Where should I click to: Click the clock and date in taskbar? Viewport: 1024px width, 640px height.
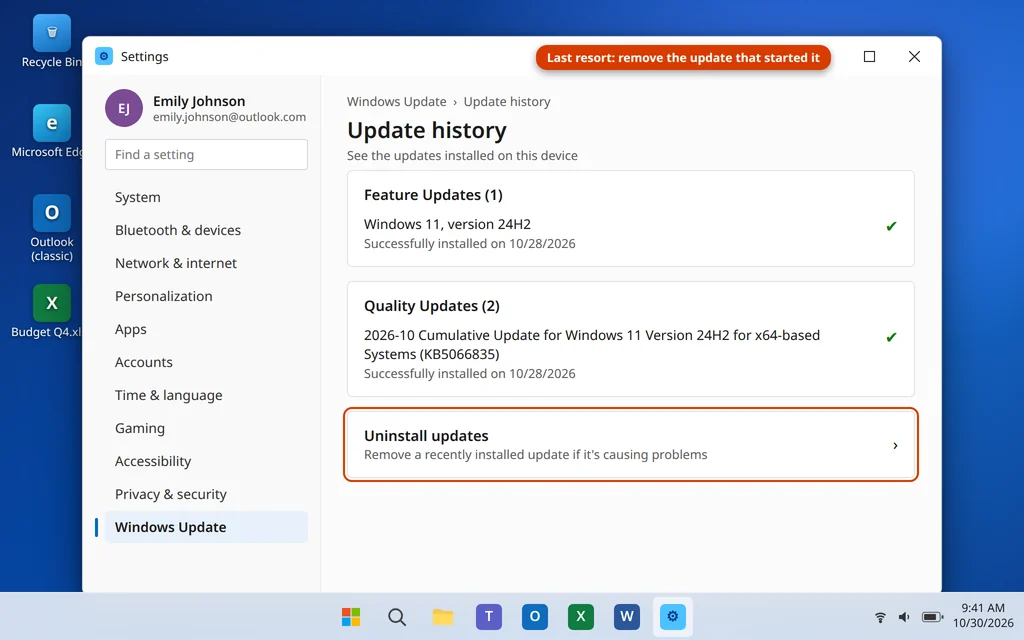pyautogui.click(x=983, y=616)
